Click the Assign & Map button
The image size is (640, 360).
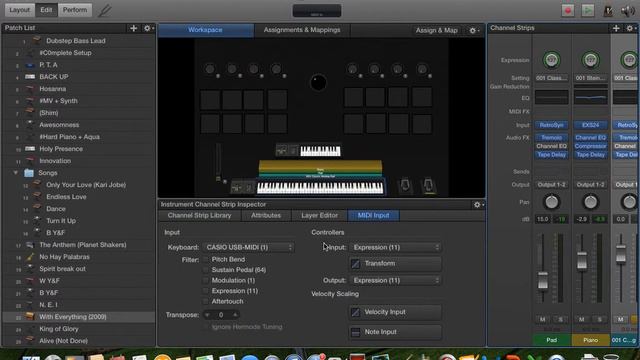pyautogui.click(x=436, y=31)
